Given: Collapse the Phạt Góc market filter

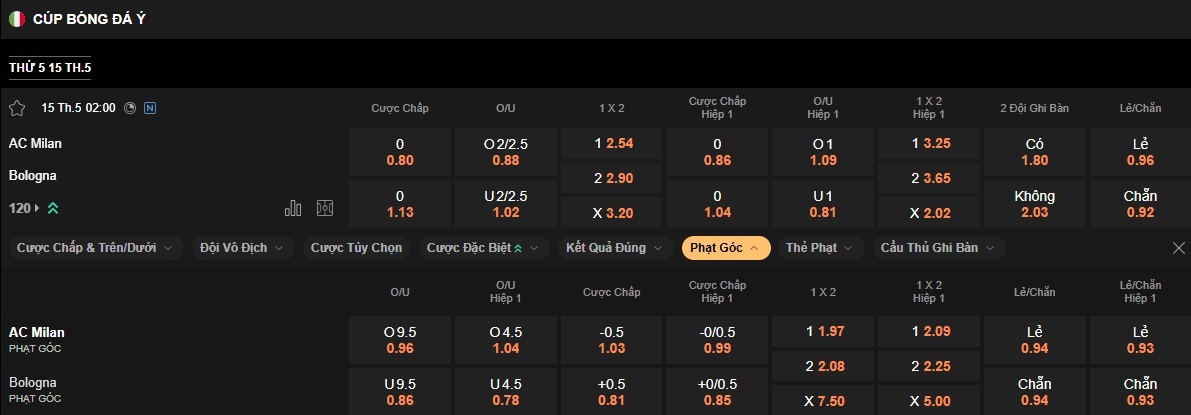Looking at the screenshot, I should pyautogui.click(x=726, y=248).
